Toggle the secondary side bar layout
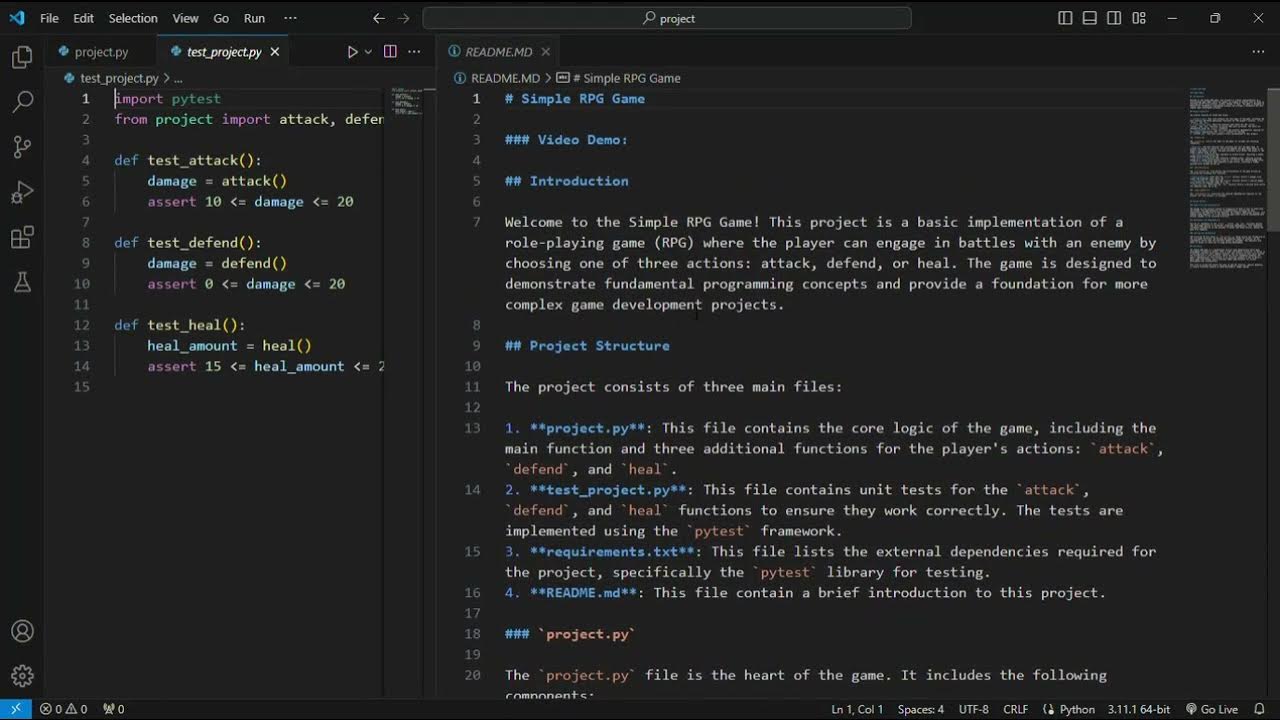Image resolution: width=1280 pixels, height=720 pixels. 1114,18
